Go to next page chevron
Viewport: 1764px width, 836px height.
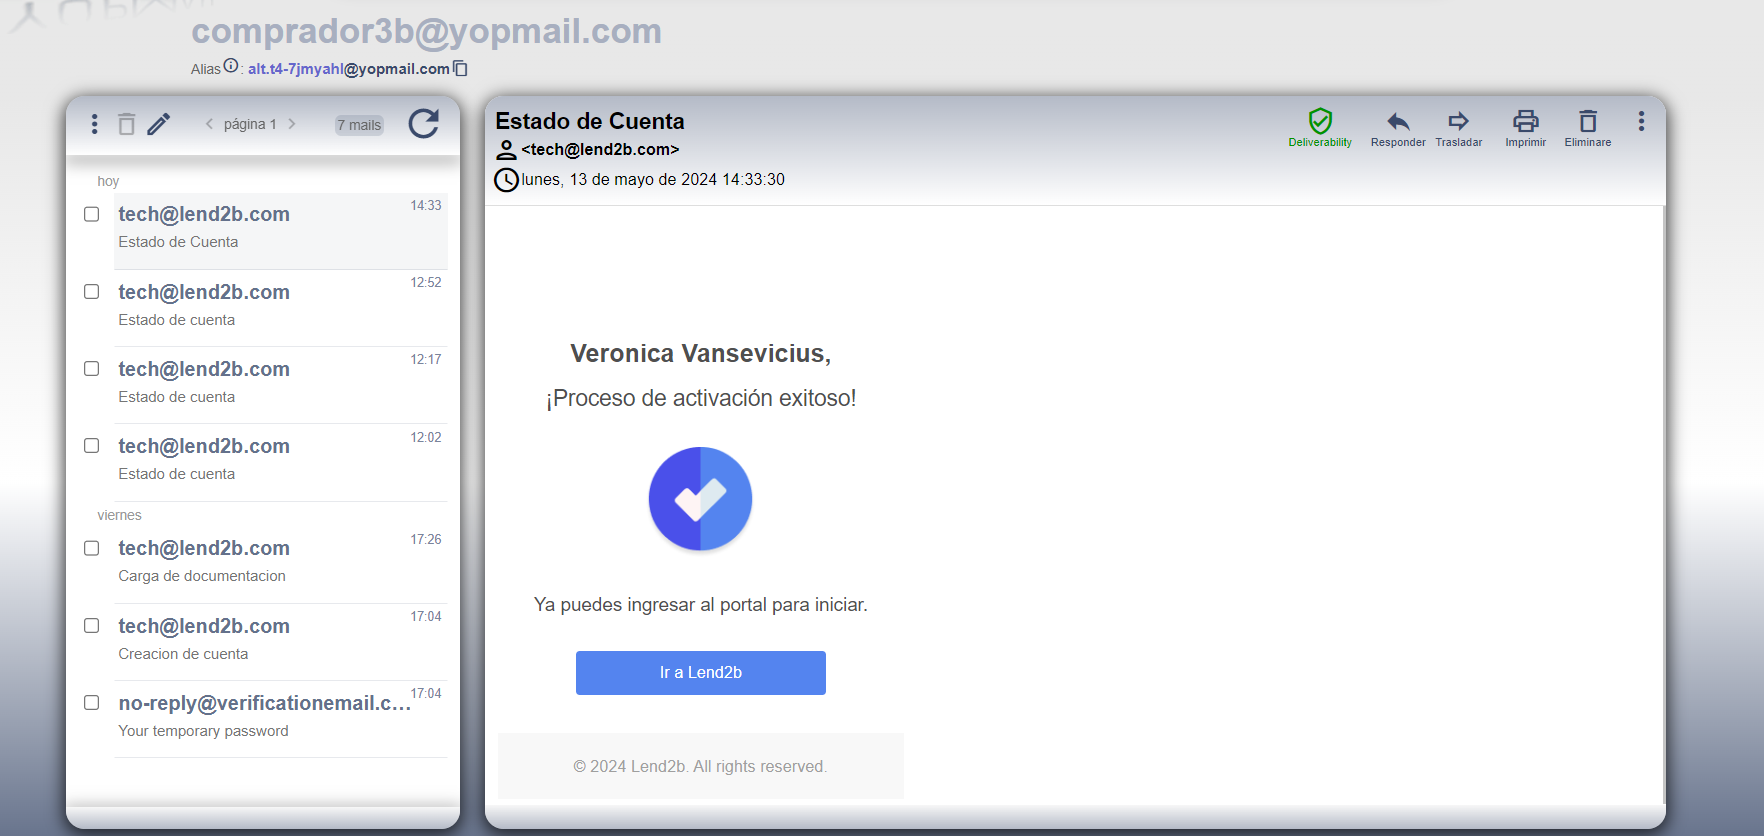coord(292,124)
